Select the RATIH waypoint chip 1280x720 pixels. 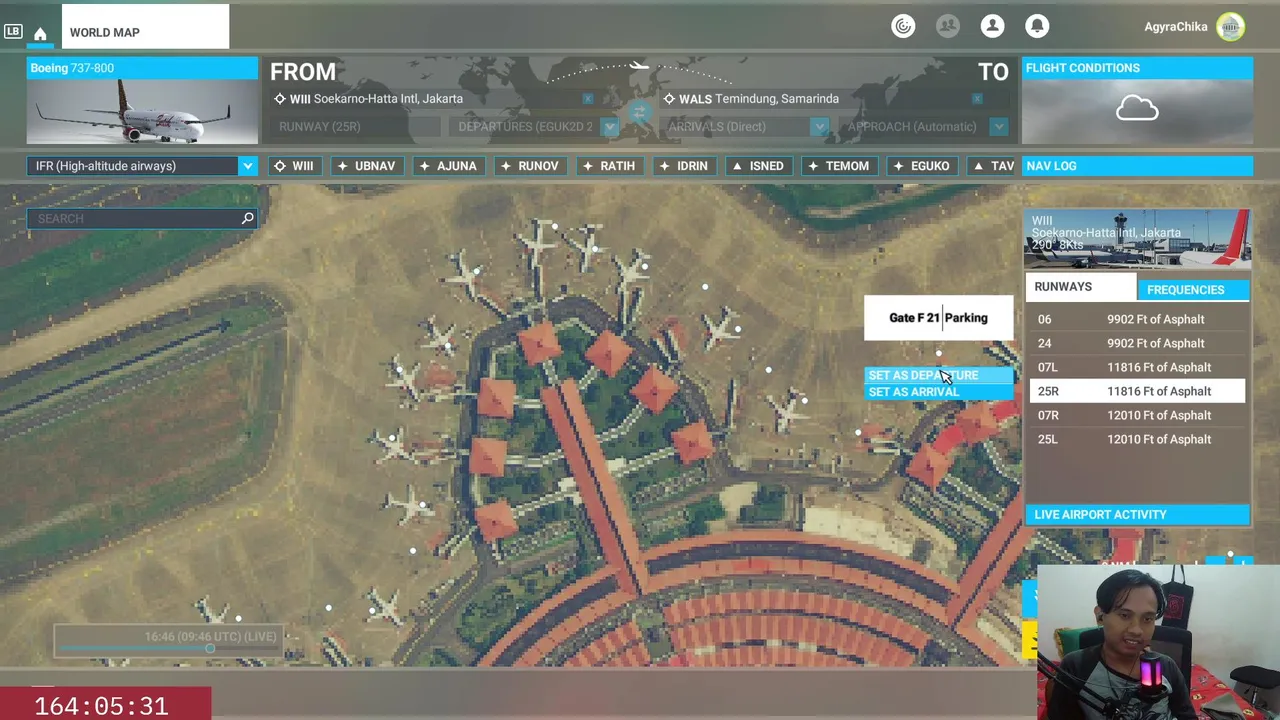[x=609, y=166]
